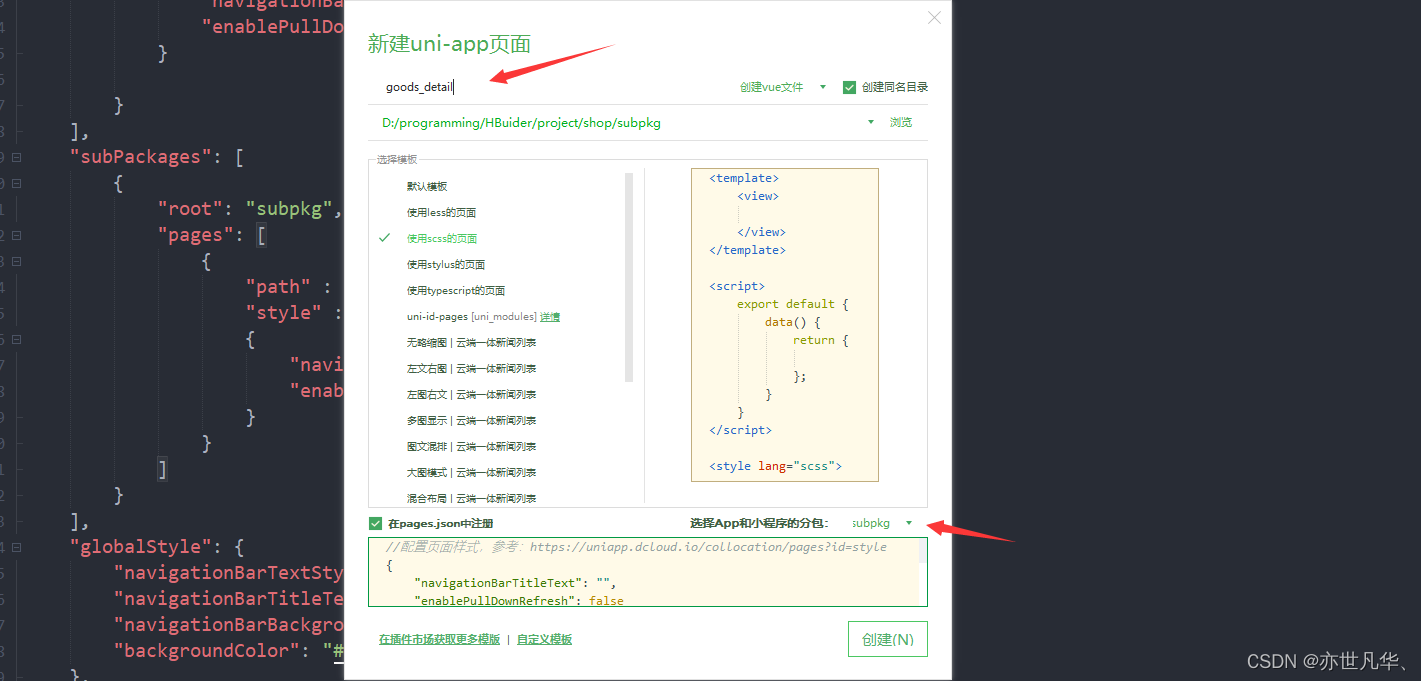The height and width of the screenshot is (681, 1421).
Task: Toggle the 创建同名目录 checkbox
Action: pos(850,87)
